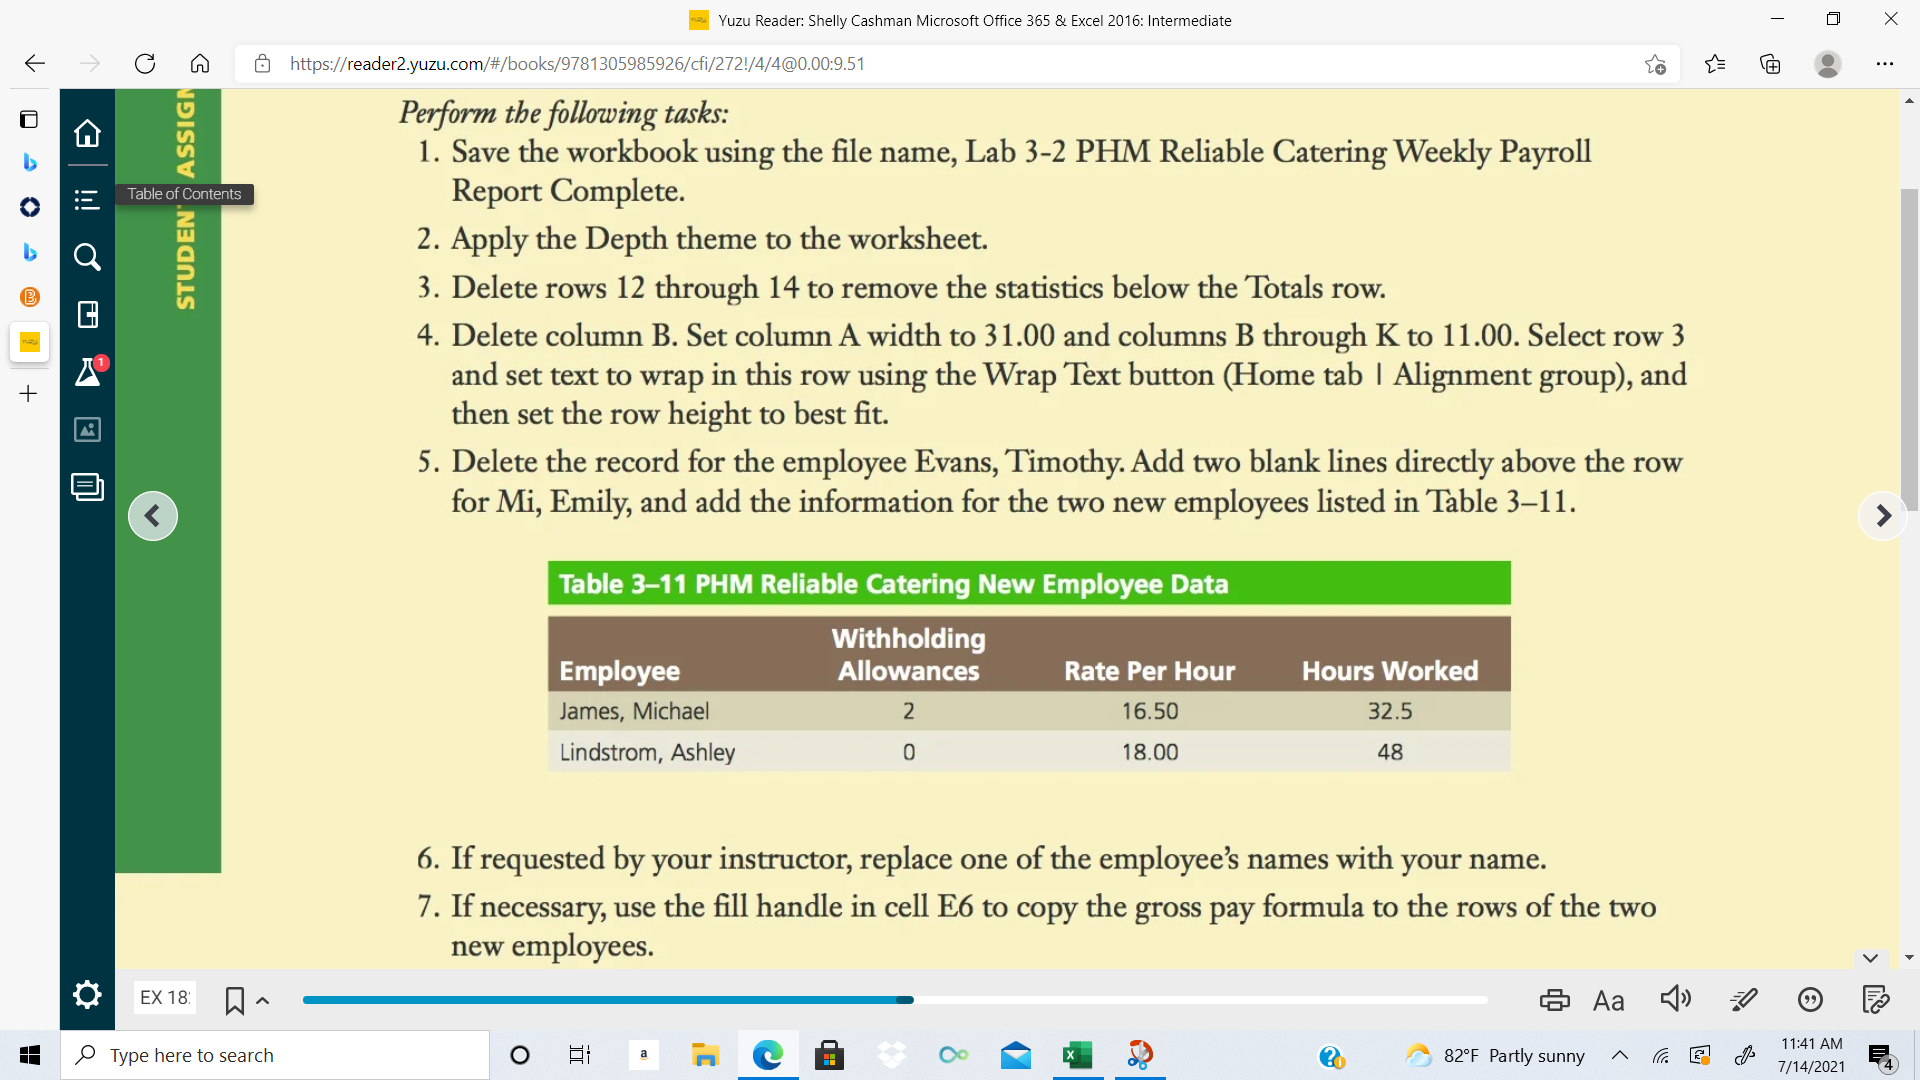The image size is (1920, 1080).
Task: Open Task View on the taskbar
Action: coord(580,1055)
